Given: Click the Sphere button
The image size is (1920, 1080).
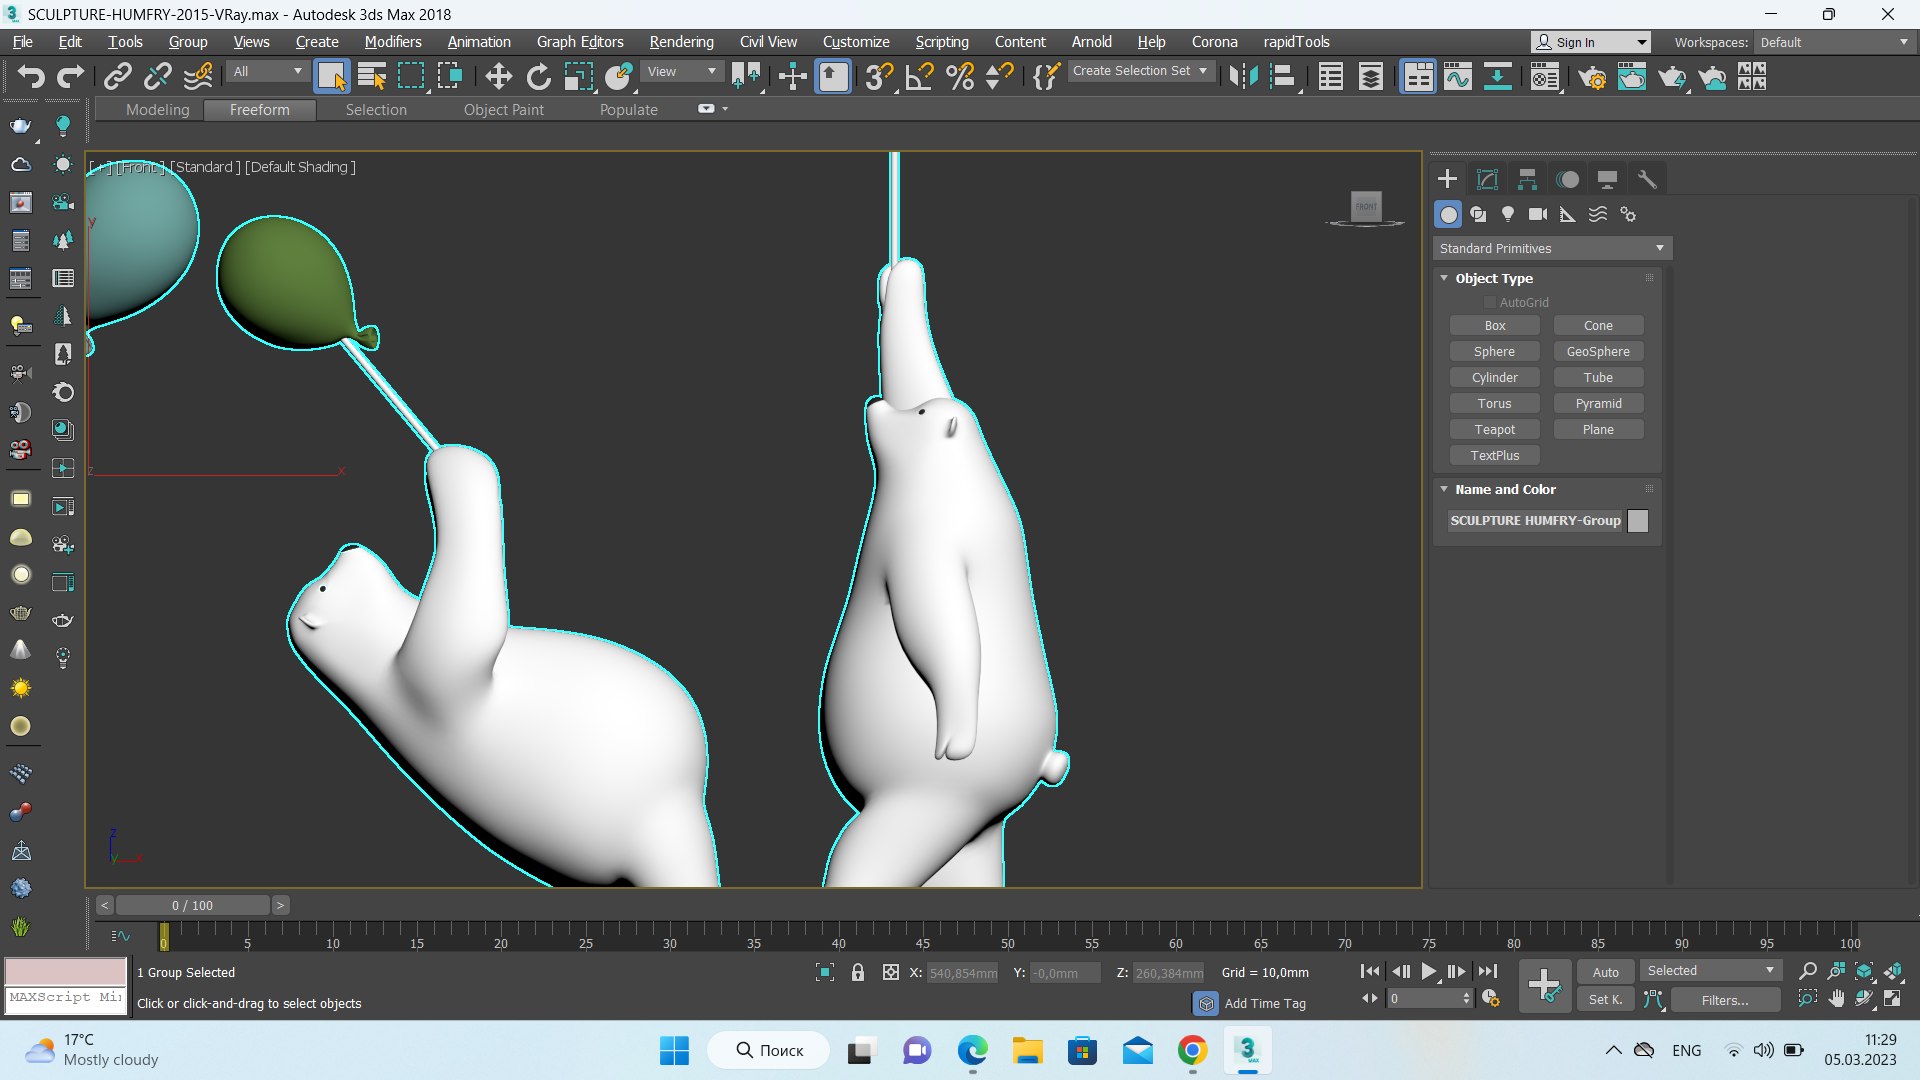Looking at the screenshot, I should coord(1494,351).
